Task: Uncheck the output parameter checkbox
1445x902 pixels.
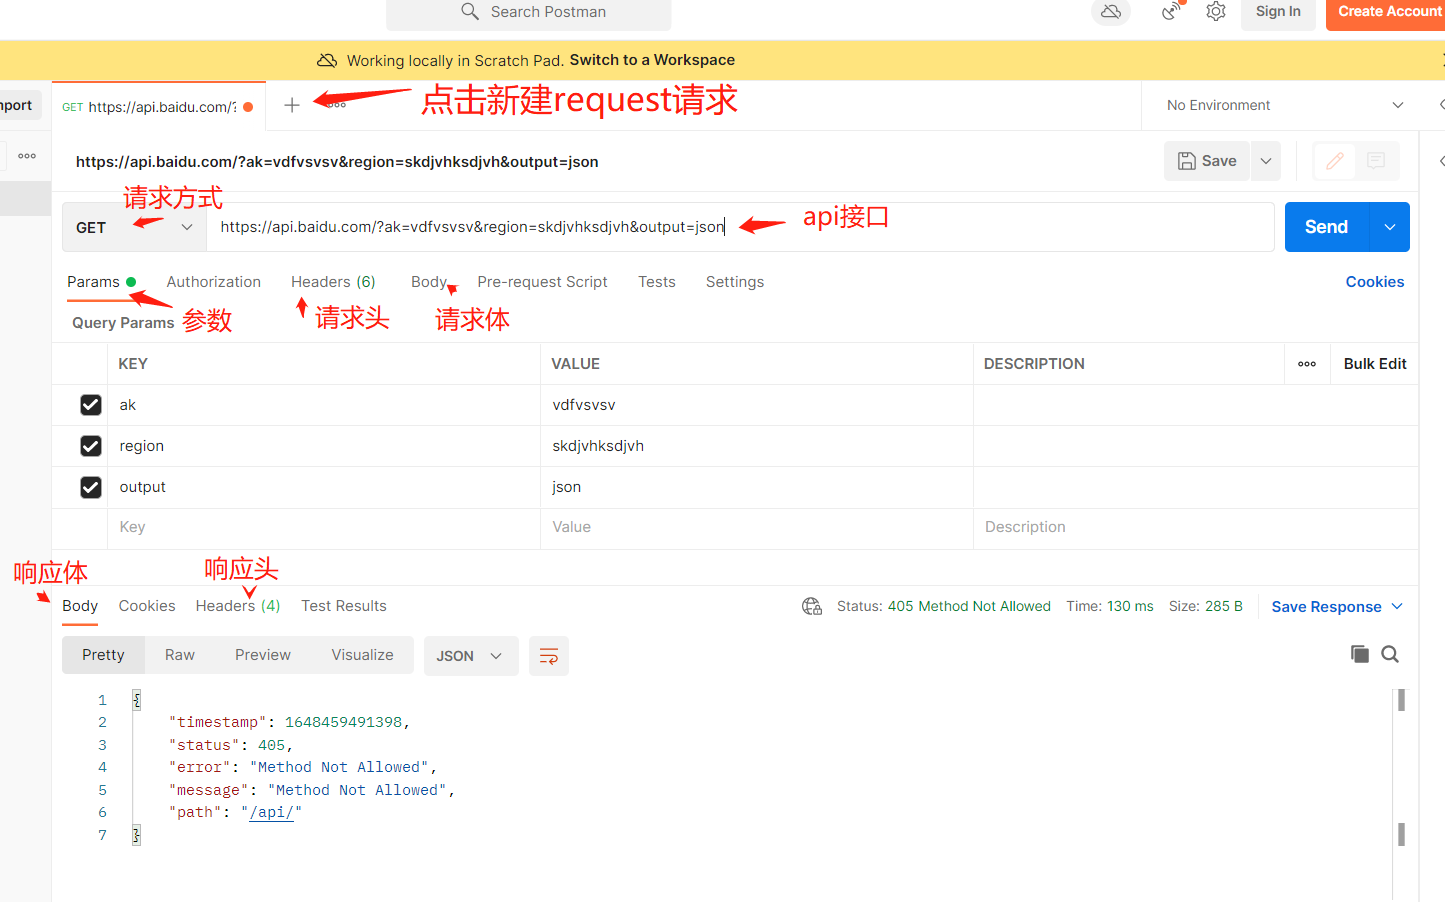Action: pyautogui.click(x=91, y=487)
